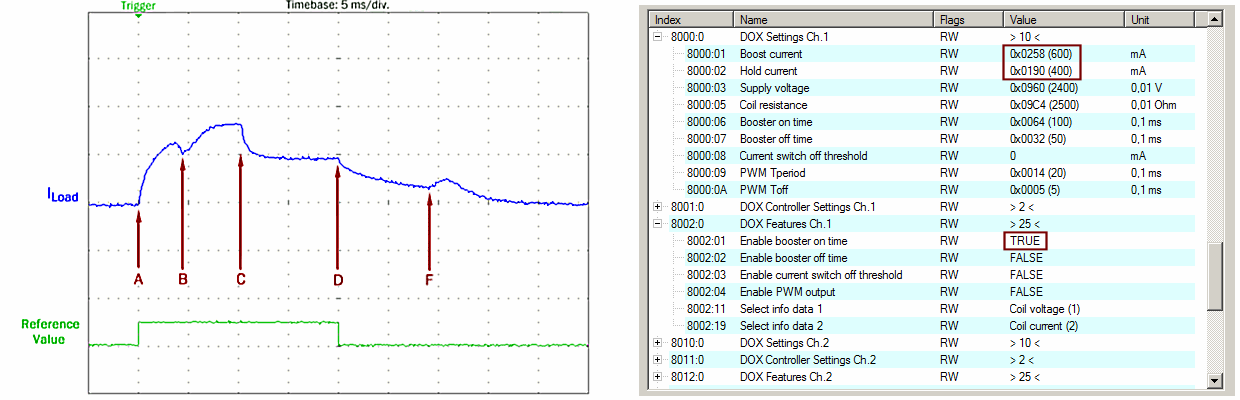Viewport: 1240px width, 400px height.
Task: Click the vertical scrollbar thumb
Action: (x=1215, y=277)
